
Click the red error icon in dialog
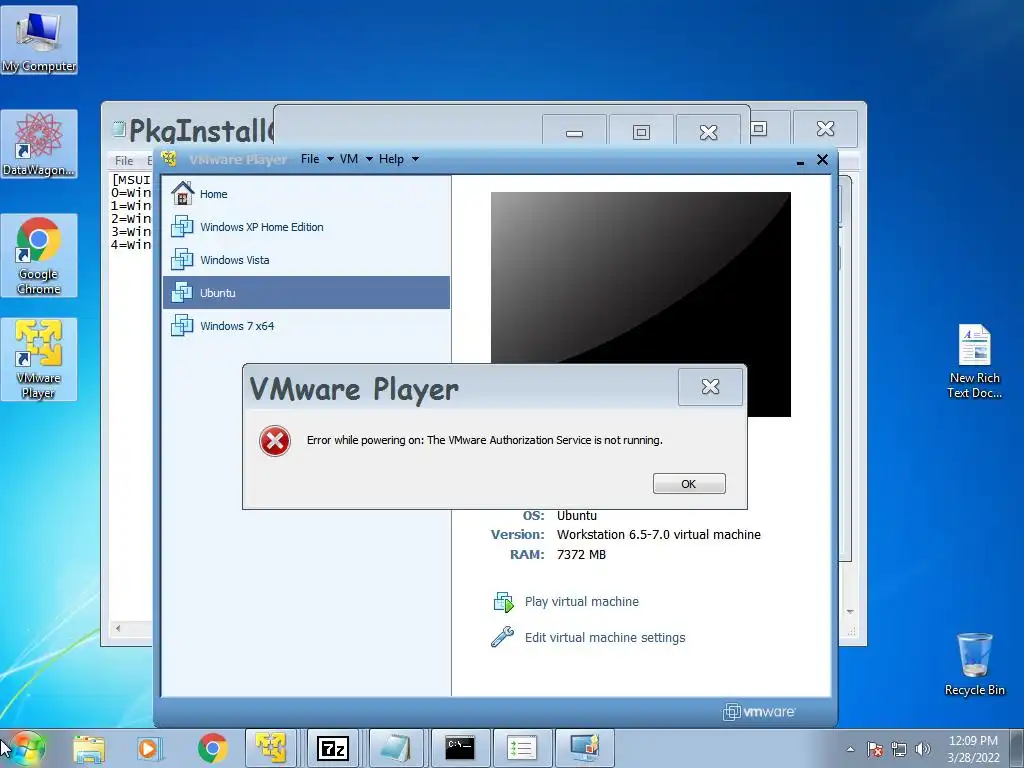pos(275,441)
